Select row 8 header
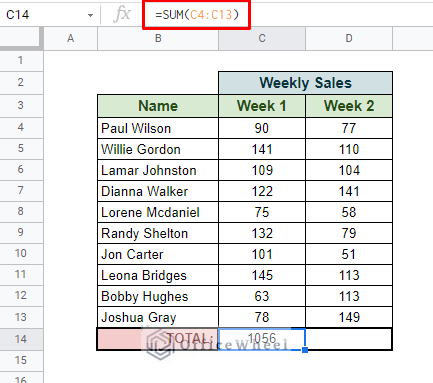 [x=21, y=212]
